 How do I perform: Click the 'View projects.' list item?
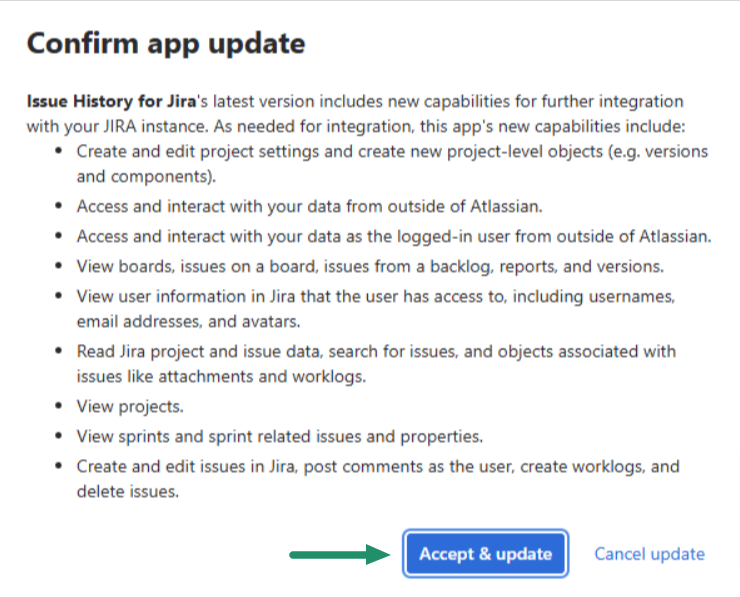click(130, 407)
